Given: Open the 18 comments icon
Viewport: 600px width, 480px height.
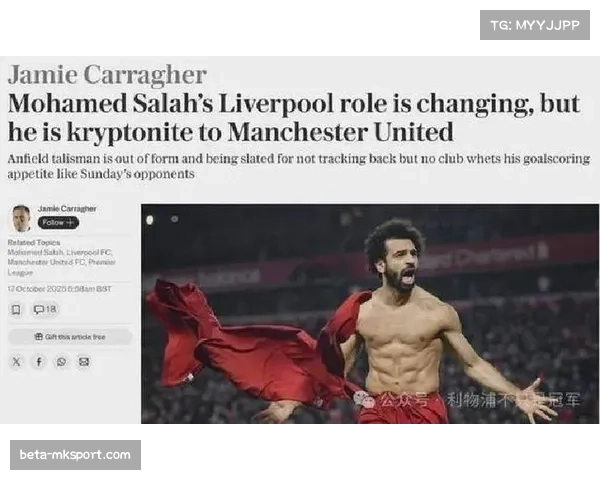Looking at the screenshot, I should pos(45,309).
